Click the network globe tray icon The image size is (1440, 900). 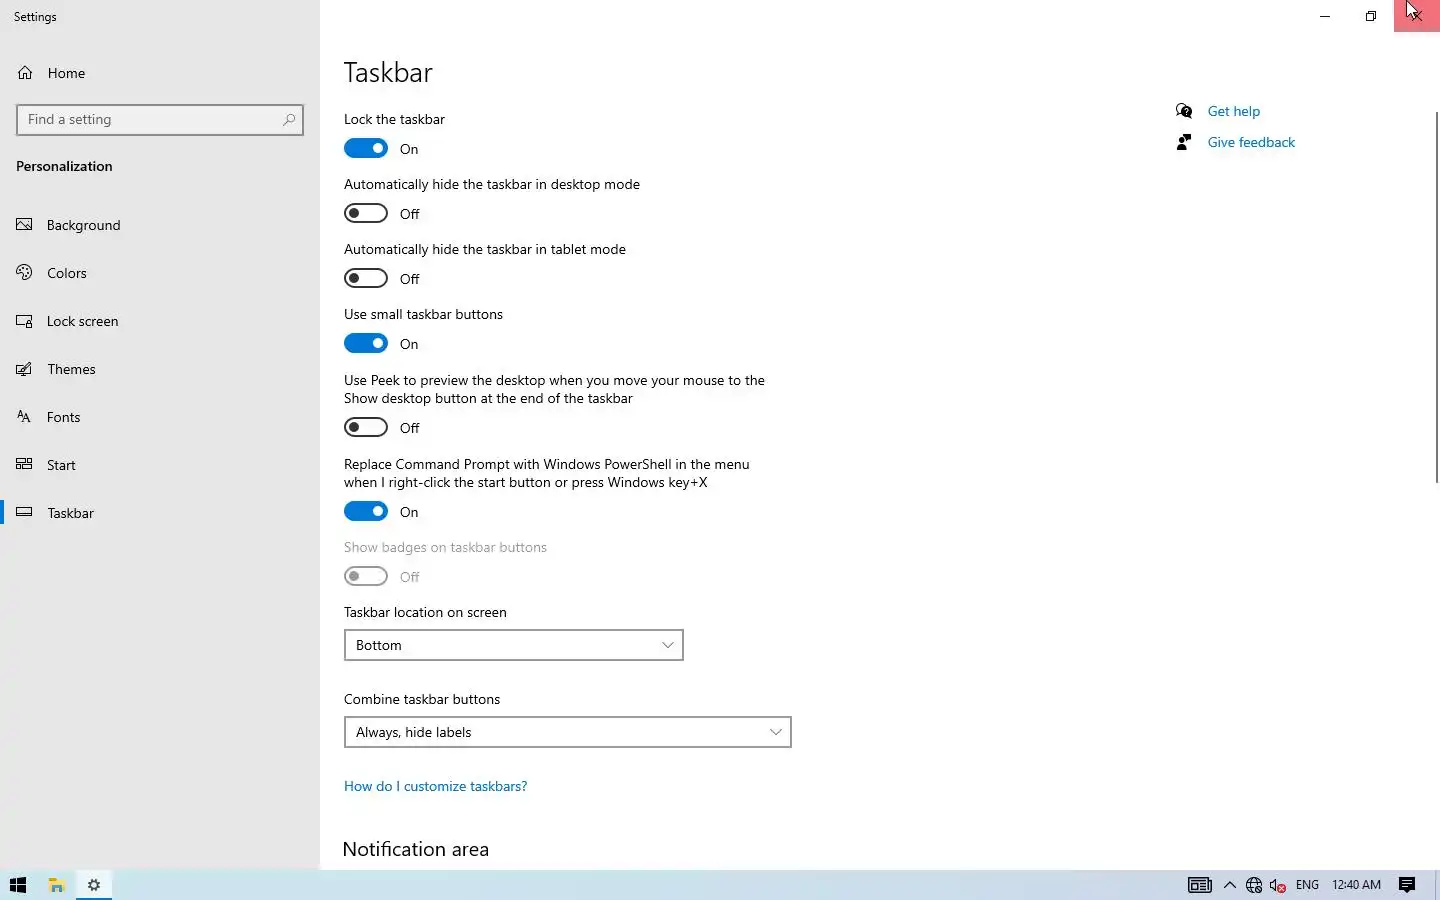tap(1254, 885)
